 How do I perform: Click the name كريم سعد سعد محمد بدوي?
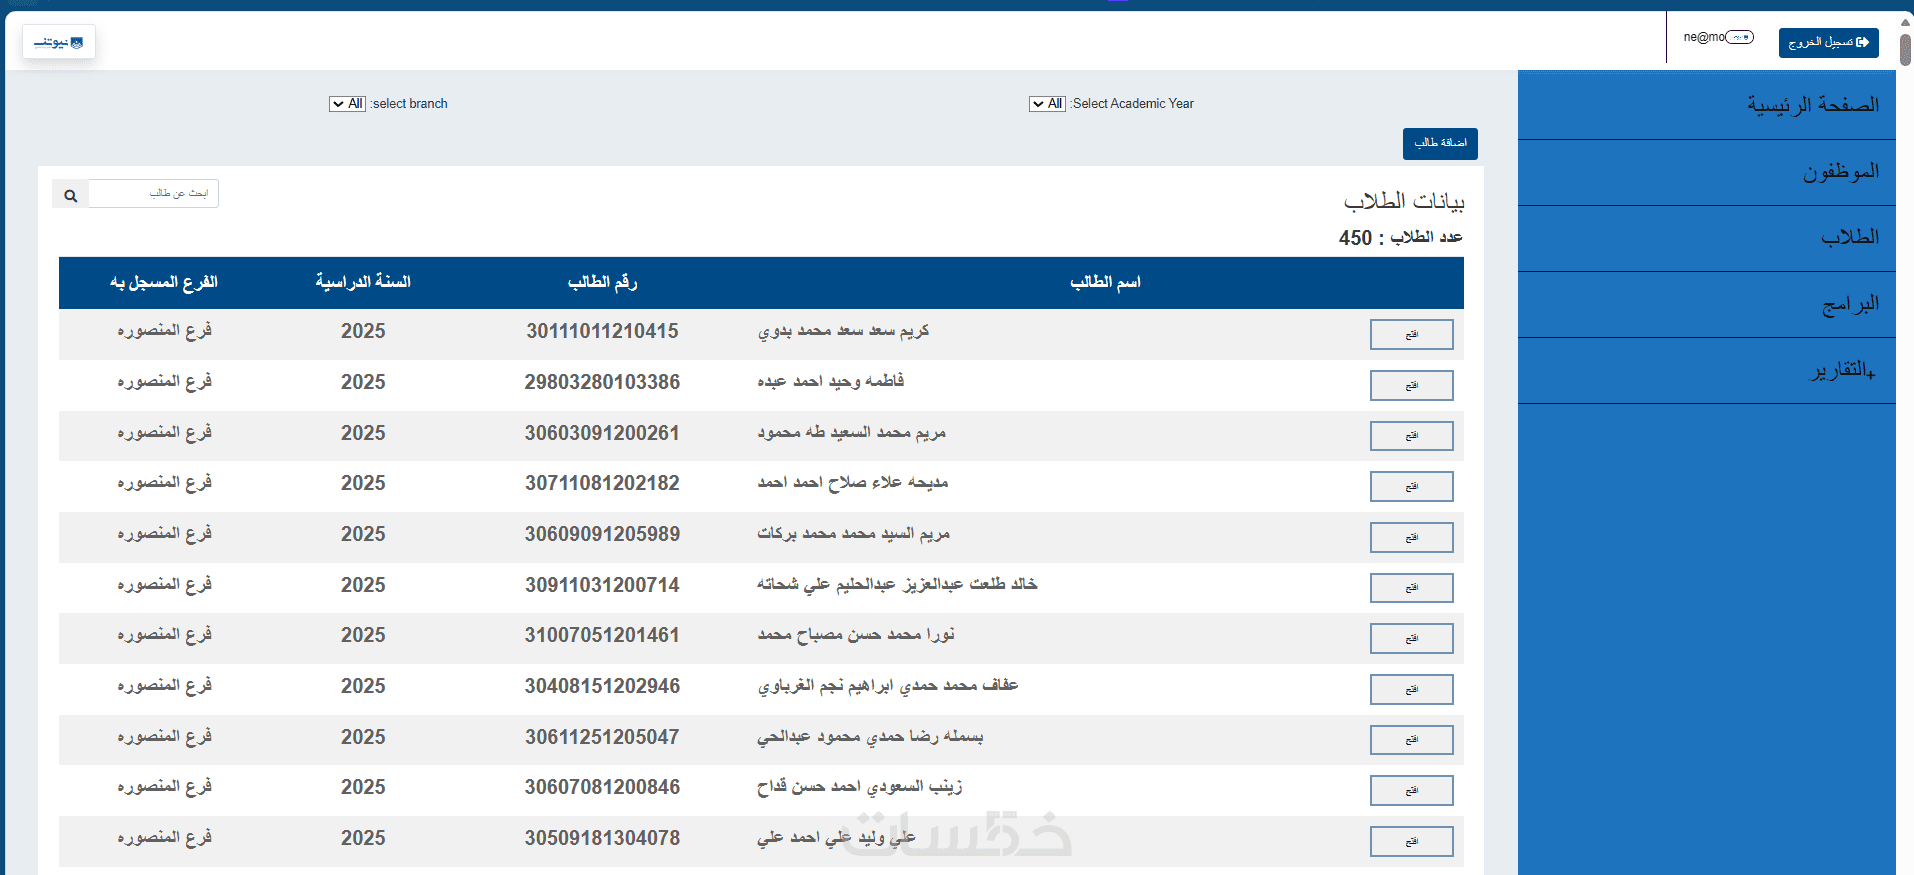click(x=843, y=331)
